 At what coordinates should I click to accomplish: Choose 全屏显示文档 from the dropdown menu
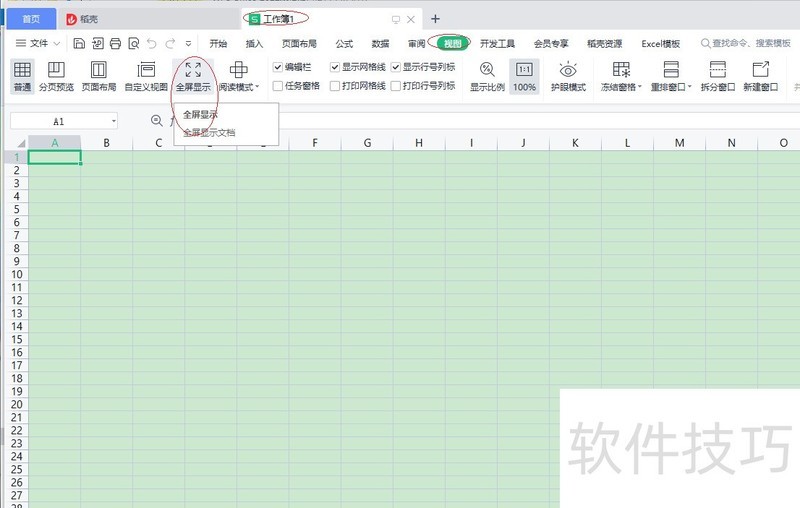pos(209,132)
